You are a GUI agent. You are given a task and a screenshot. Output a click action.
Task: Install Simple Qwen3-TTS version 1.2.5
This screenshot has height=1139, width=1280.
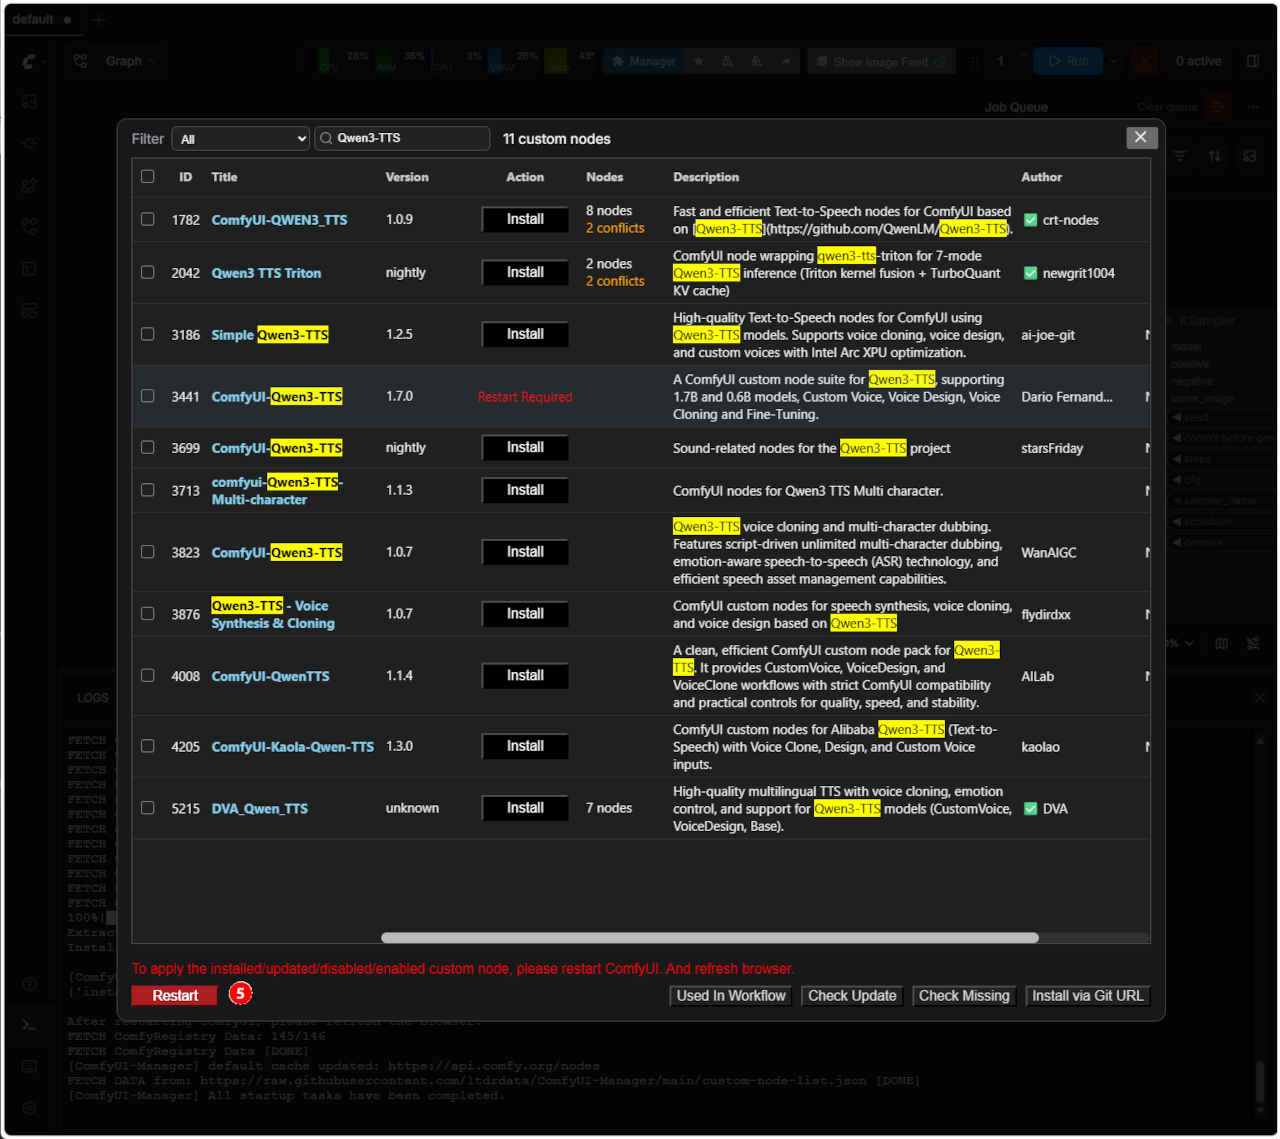point(525,335)
